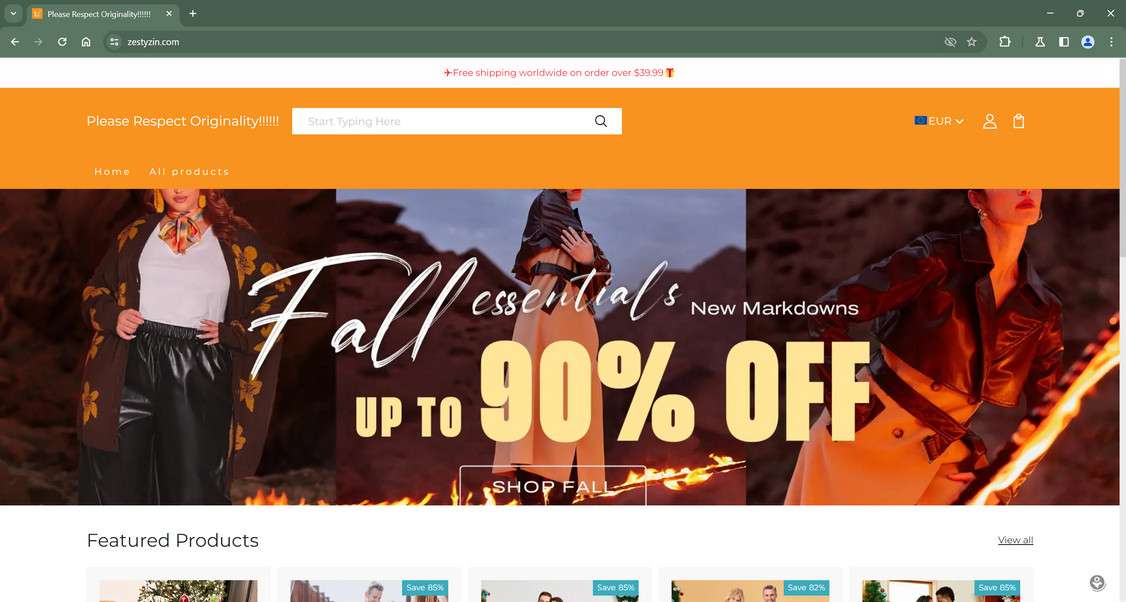Open the user account icon
Screen dimensions: 1126x602
(x=990, y=121)
